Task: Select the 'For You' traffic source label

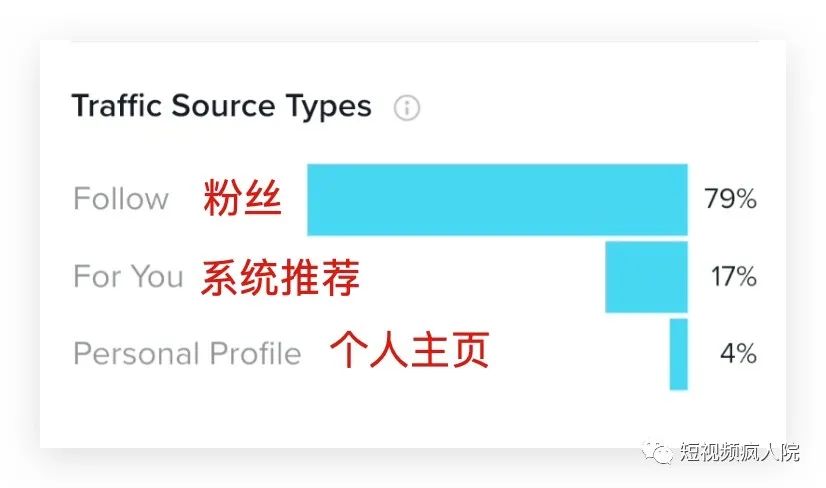Action: pyautogui.click(x=128, y=276)
